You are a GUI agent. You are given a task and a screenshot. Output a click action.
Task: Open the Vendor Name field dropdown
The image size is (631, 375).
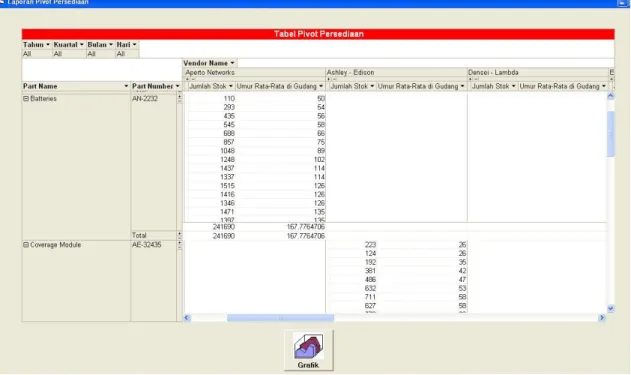coord(232,63)
